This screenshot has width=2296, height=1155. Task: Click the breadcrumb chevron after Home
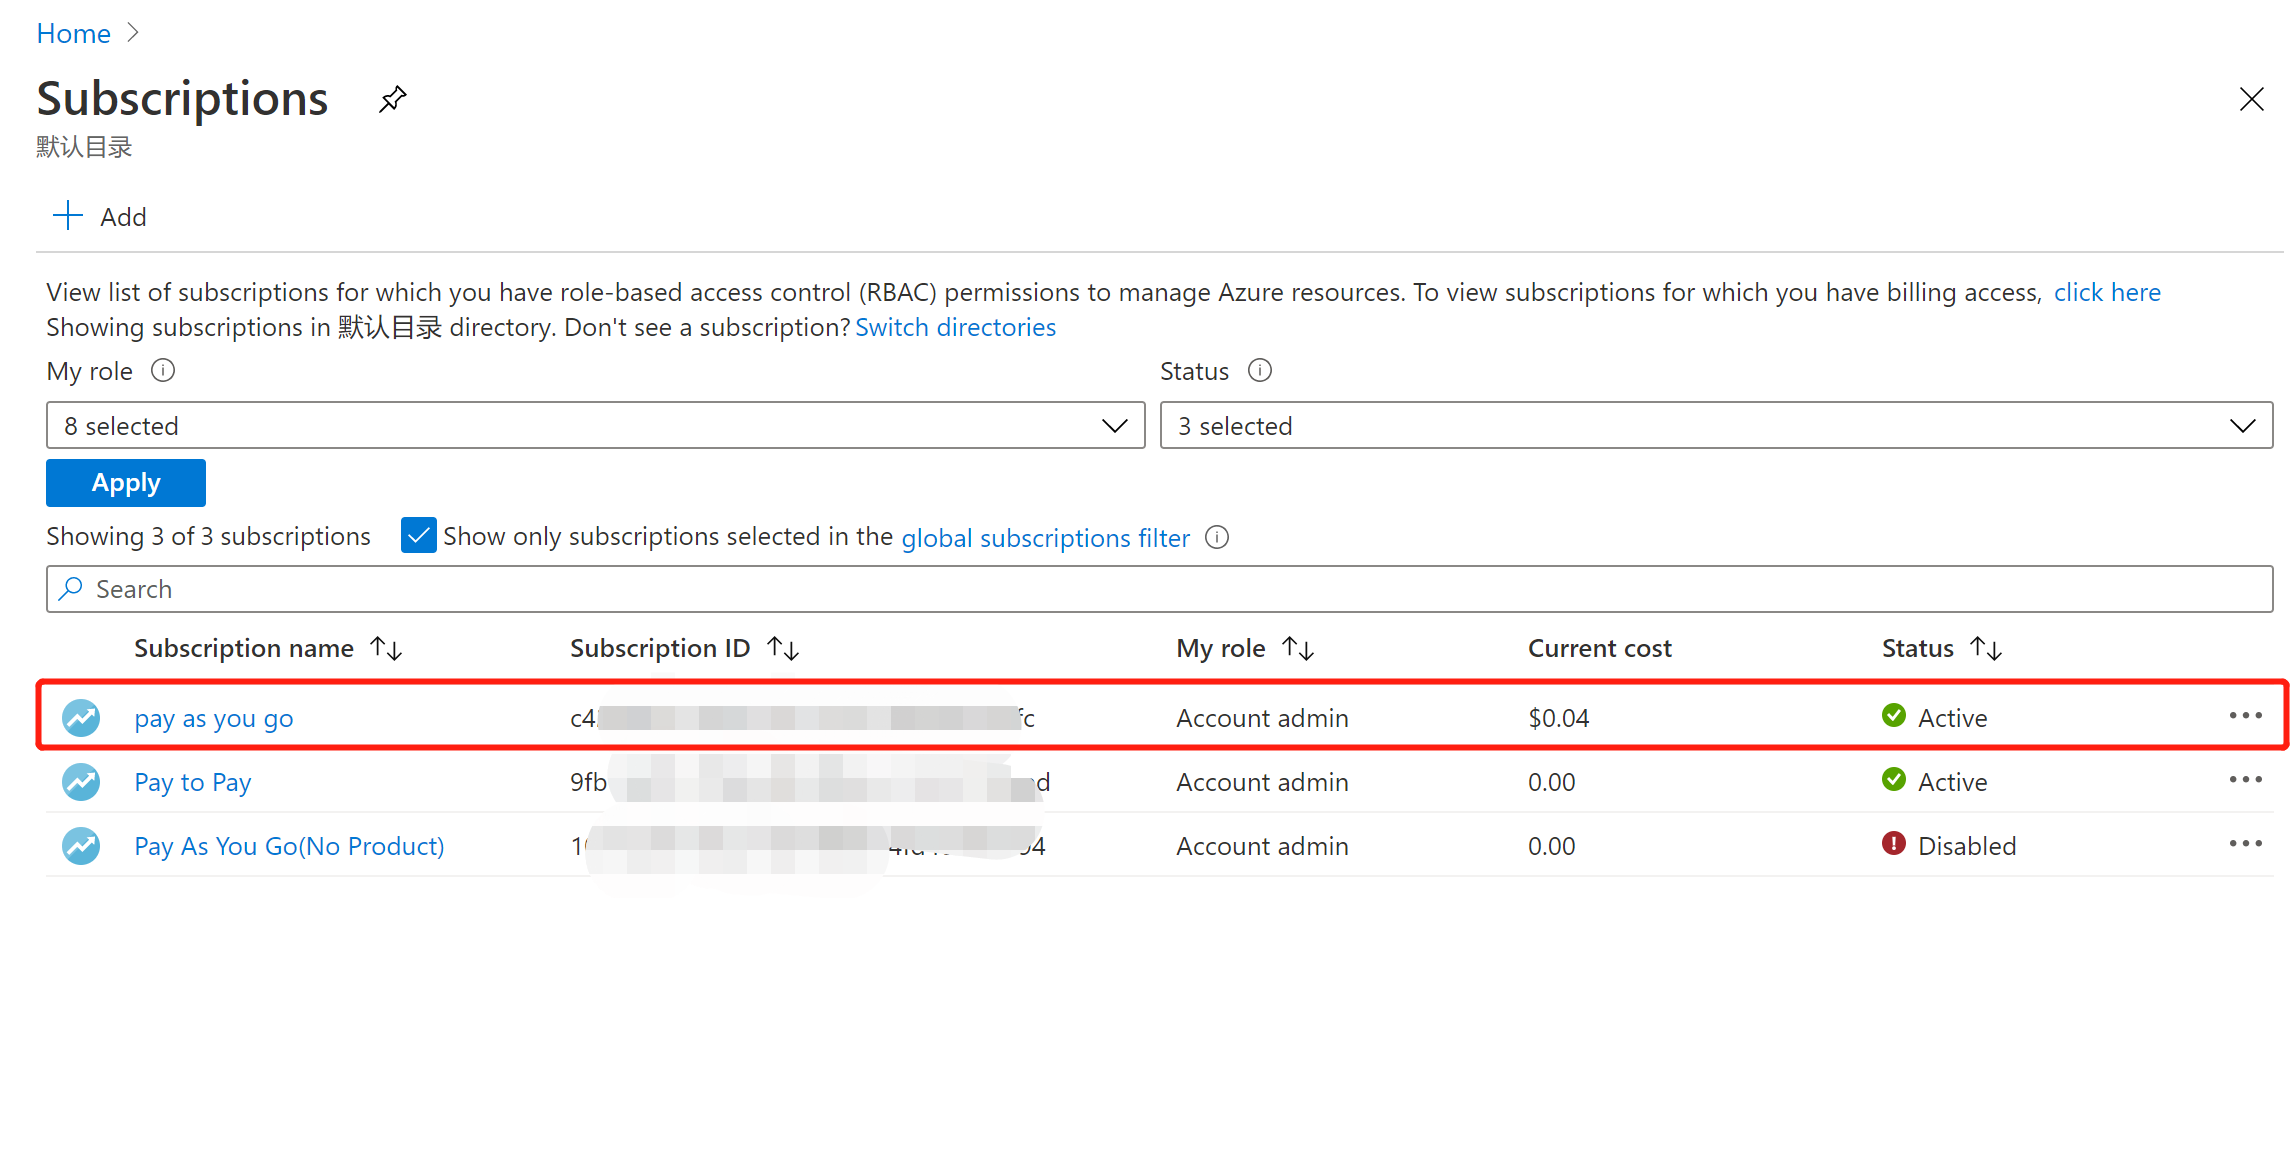pyautogui.click(x=133, y=33)
